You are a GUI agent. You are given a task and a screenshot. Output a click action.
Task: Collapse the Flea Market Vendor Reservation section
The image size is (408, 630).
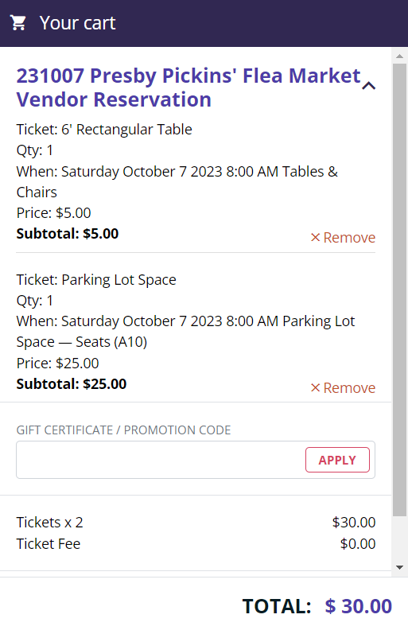[369, 86]
